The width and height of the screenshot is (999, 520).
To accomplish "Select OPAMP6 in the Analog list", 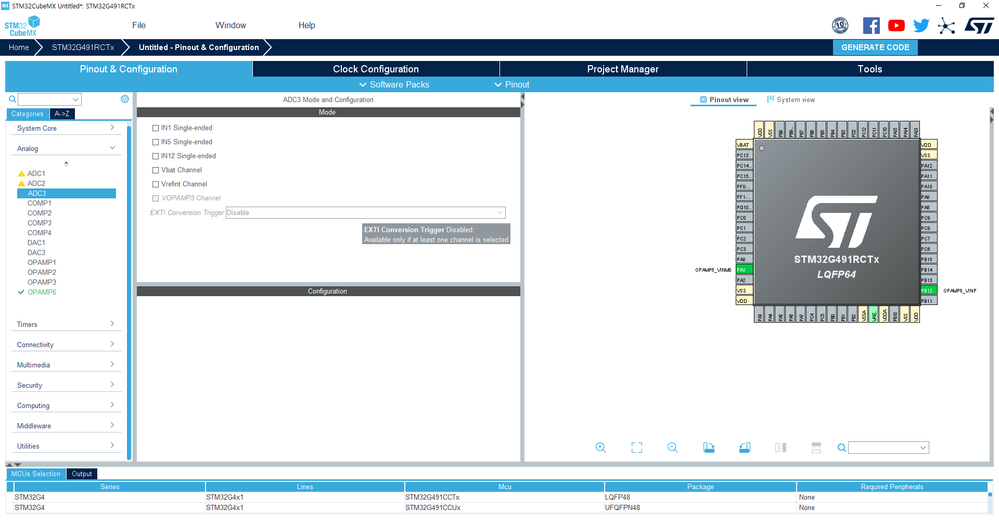I will (x=41, y=292).
